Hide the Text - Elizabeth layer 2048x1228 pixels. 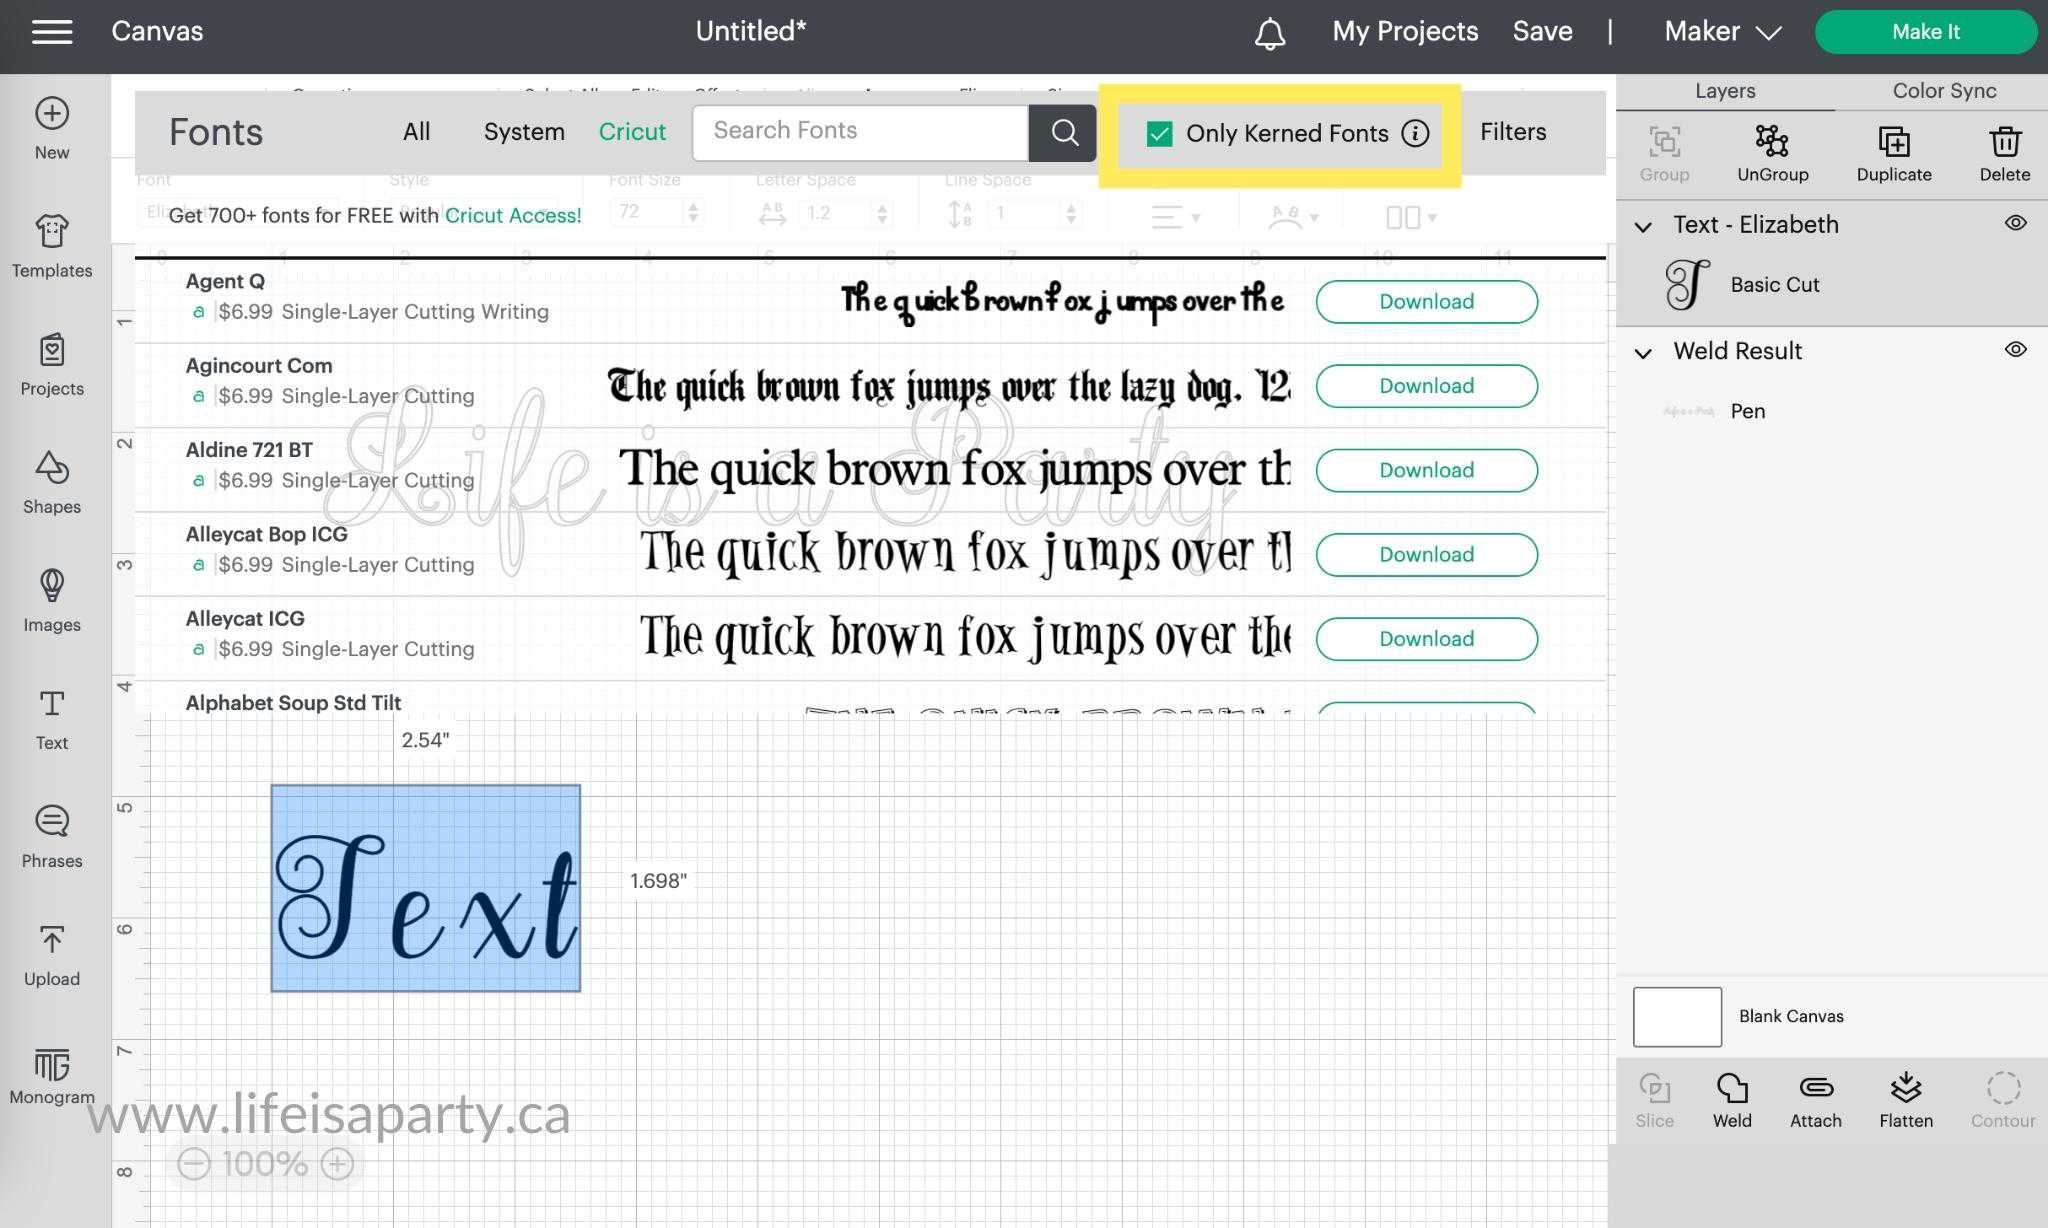(x=2014, y=222)
